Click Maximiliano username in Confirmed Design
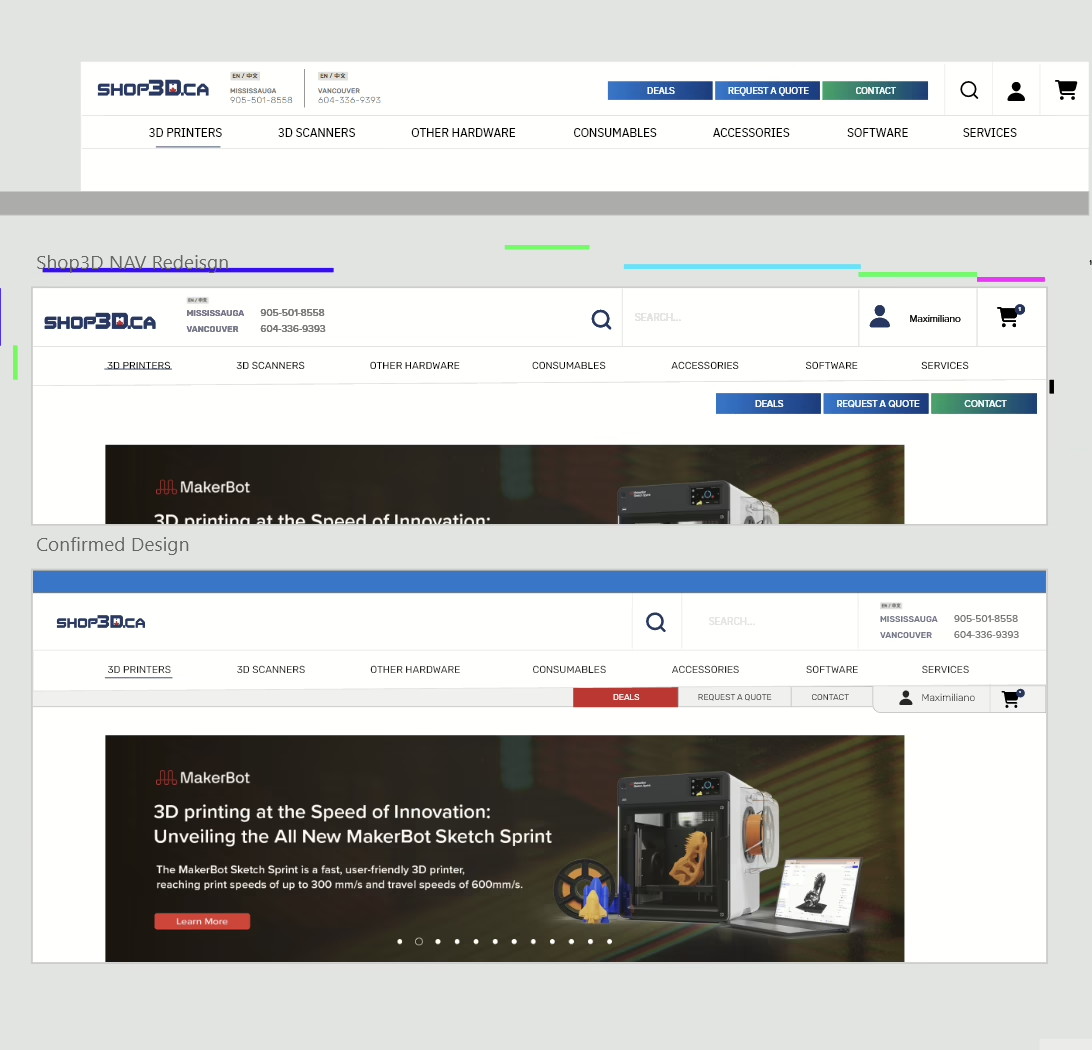The image size is (1092, 1050). pyautogui.click(x=948, y=698)
